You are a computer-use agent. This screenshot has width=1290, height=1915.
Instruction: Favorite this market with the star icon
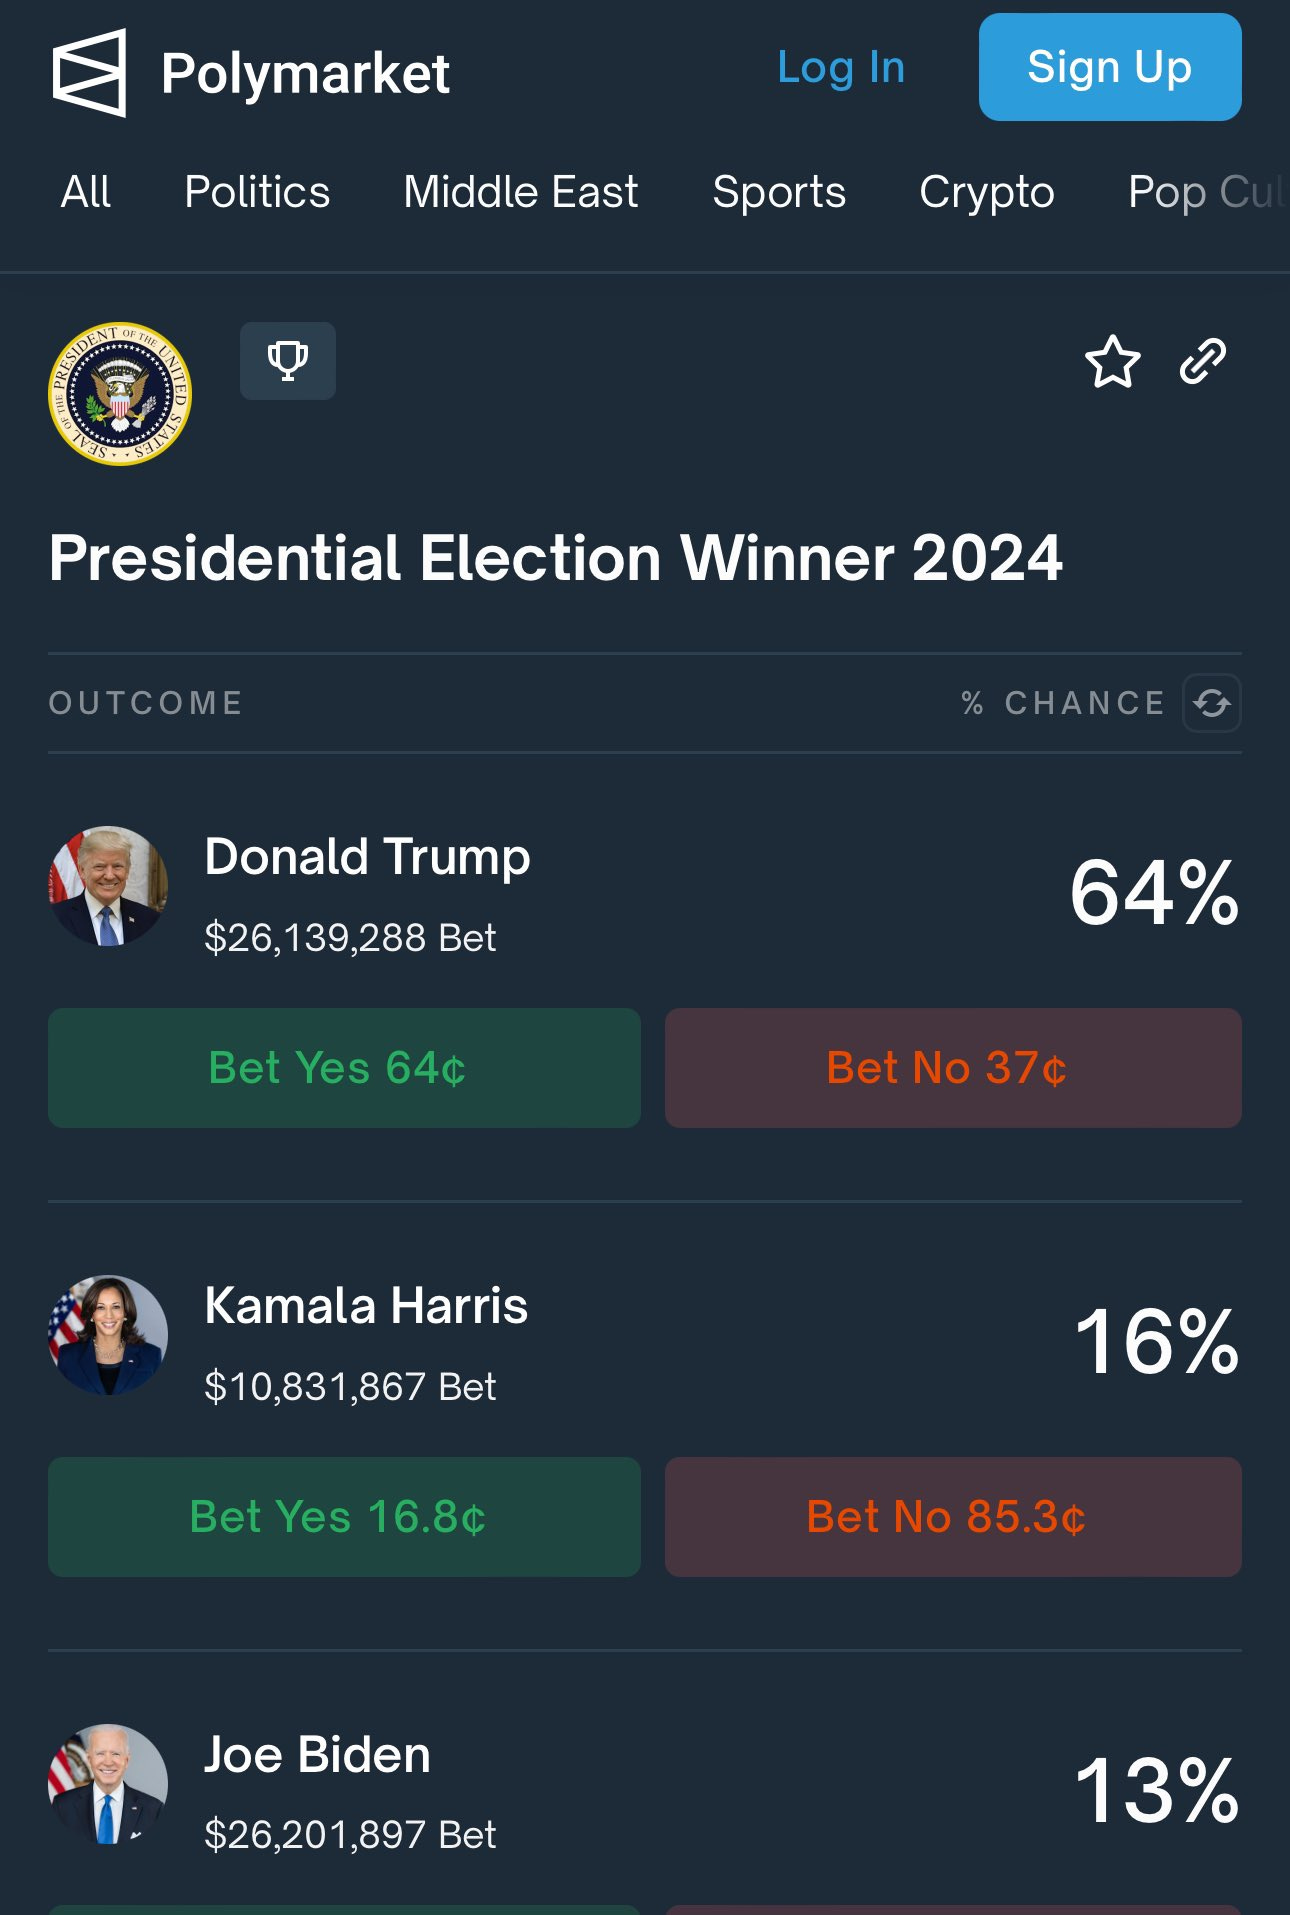click(1112, 362)
